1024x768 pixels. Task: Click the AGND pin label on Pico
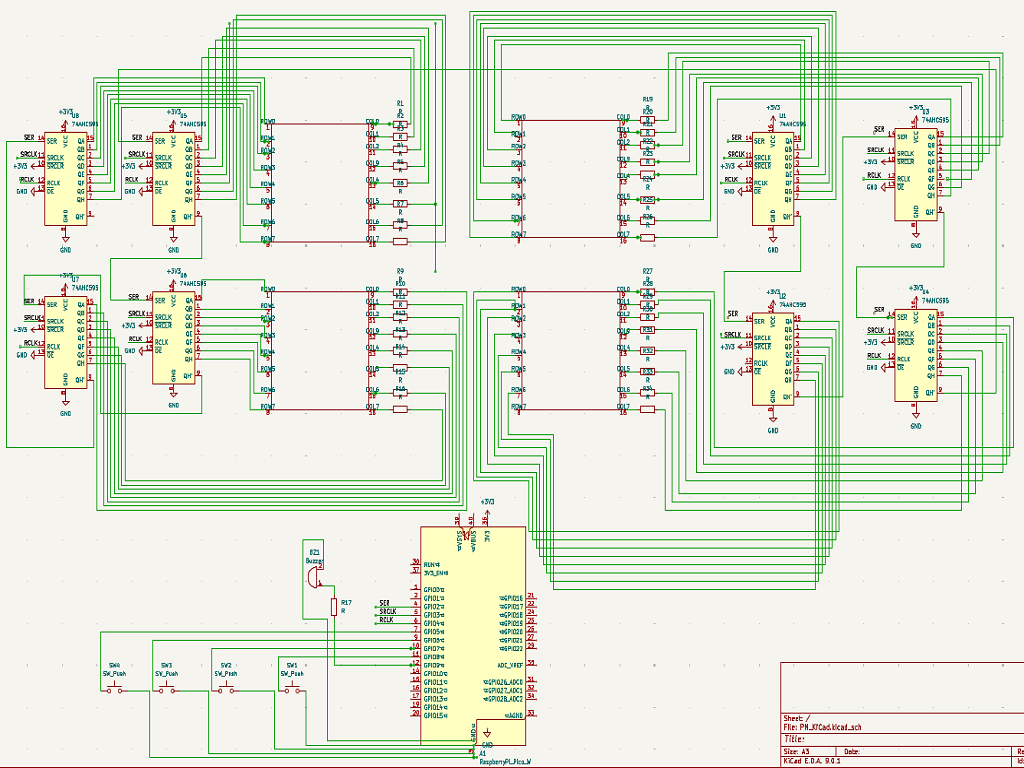pos(514,716)
